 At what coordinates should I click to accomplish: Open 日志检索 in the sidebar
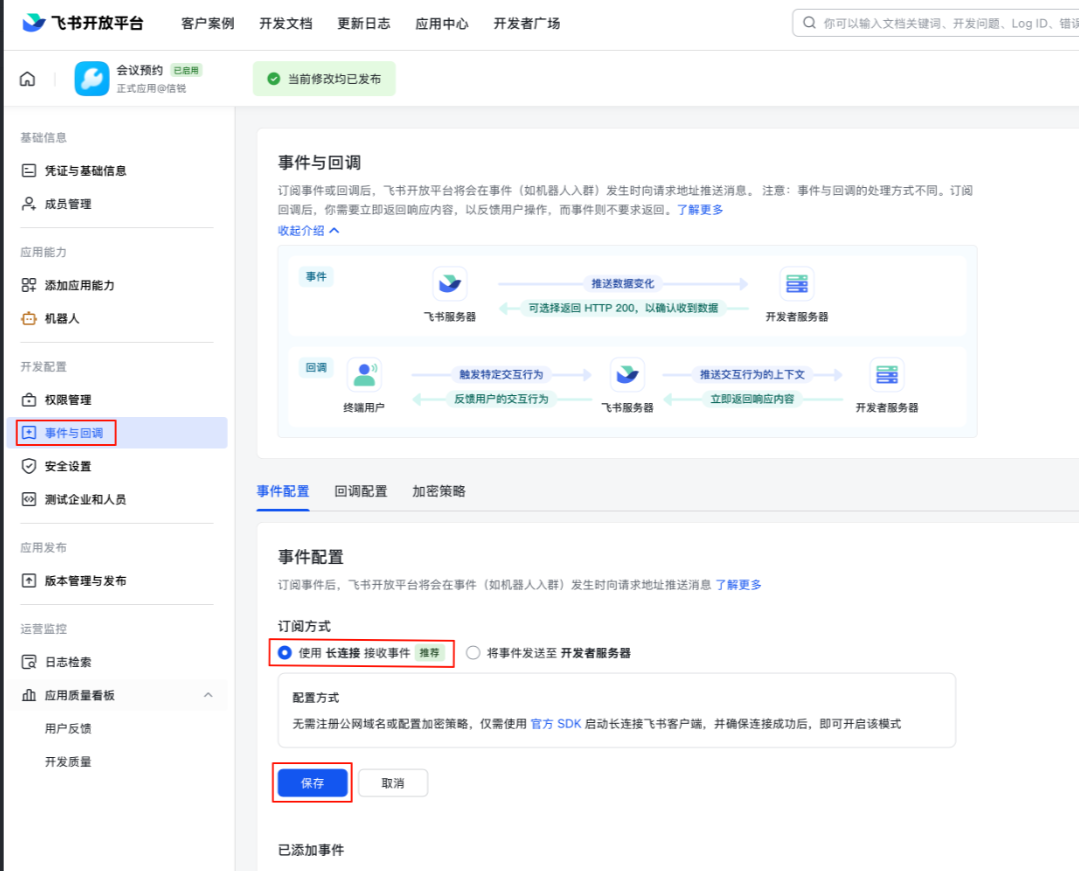click(68, 662)
